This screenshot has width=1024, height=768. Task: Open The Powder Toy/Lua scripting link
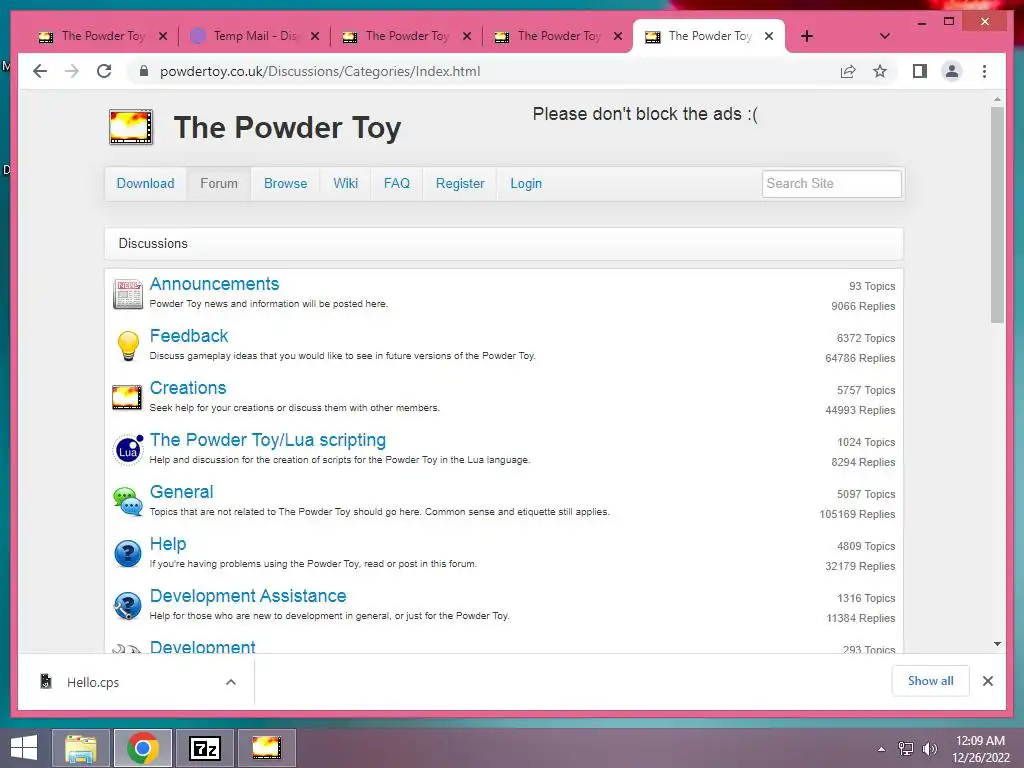tap(268, 440)
